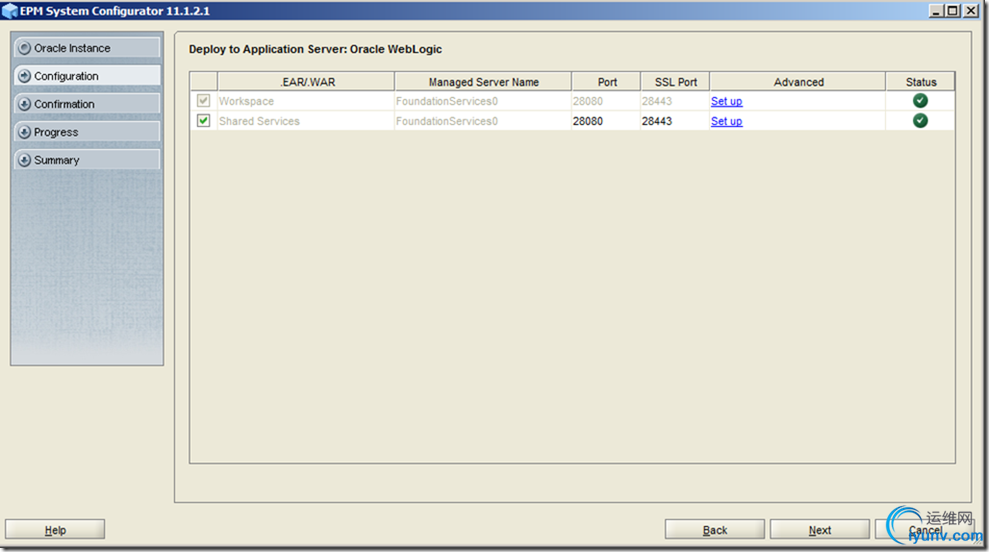This screenshot has width=989, height=552.
Task: Click the Help button
Action: point(55,530)
